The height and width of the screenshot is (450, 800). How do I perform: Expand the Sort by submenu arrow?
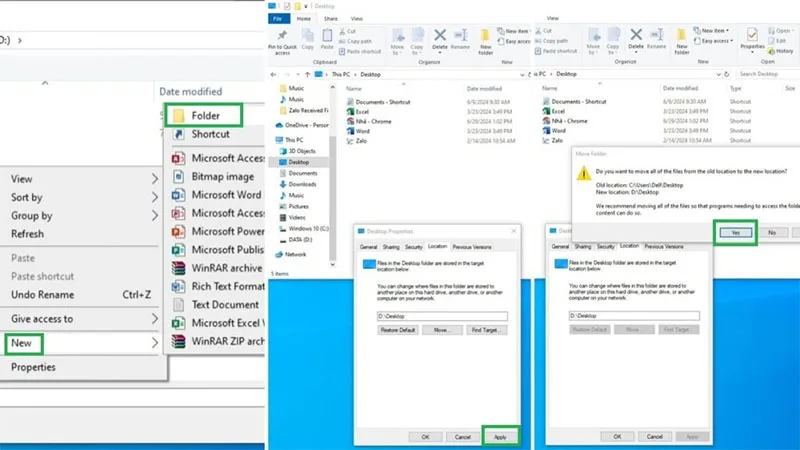pyautogui.click(x=155, y=197)
